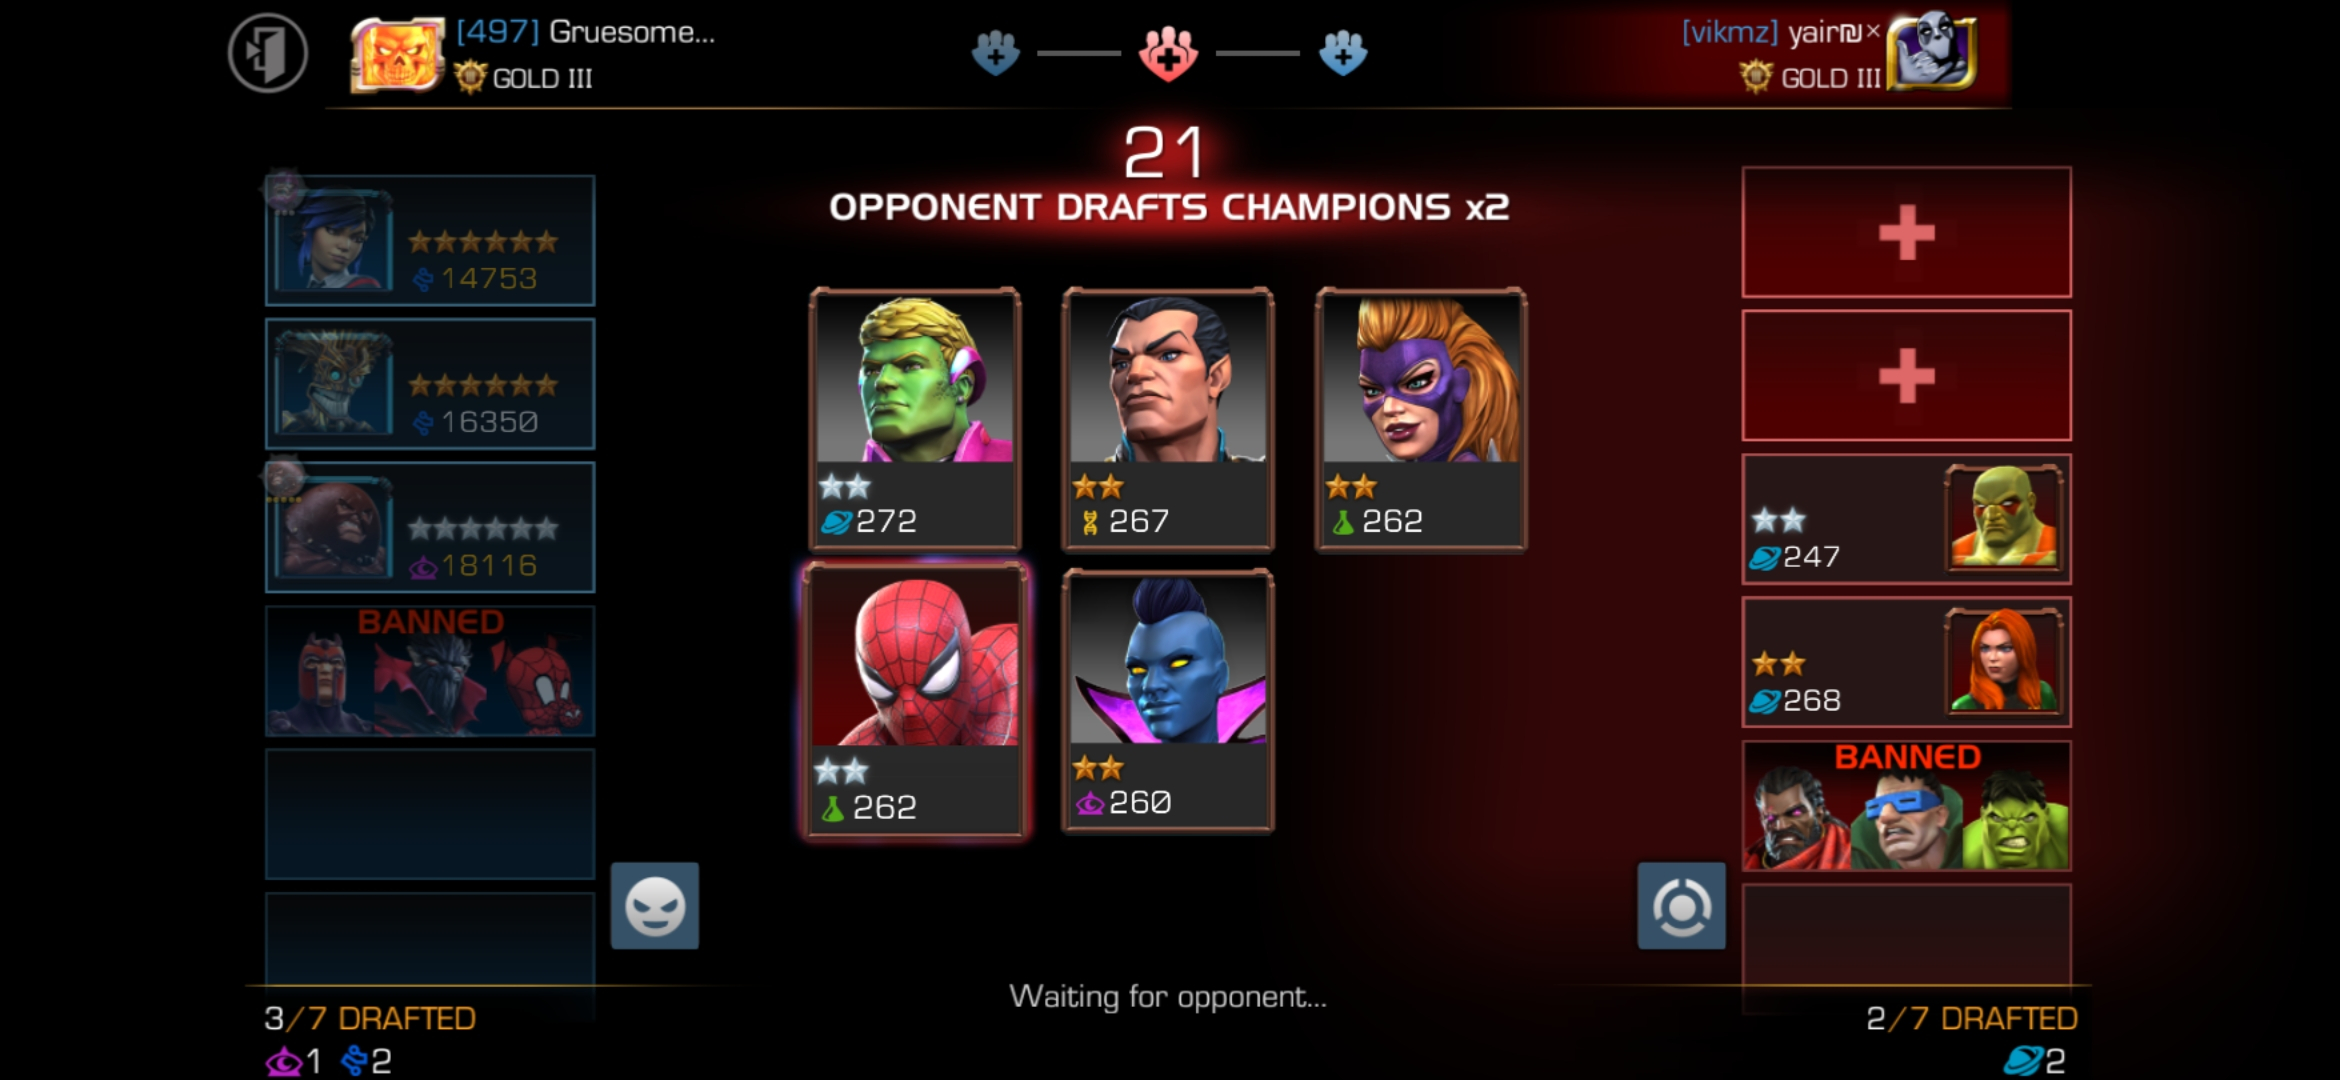The height and width of the screenshot is (1080, 2340).
Task: View the drafted champion rated 18116
Action: click(x=430, y=527)
